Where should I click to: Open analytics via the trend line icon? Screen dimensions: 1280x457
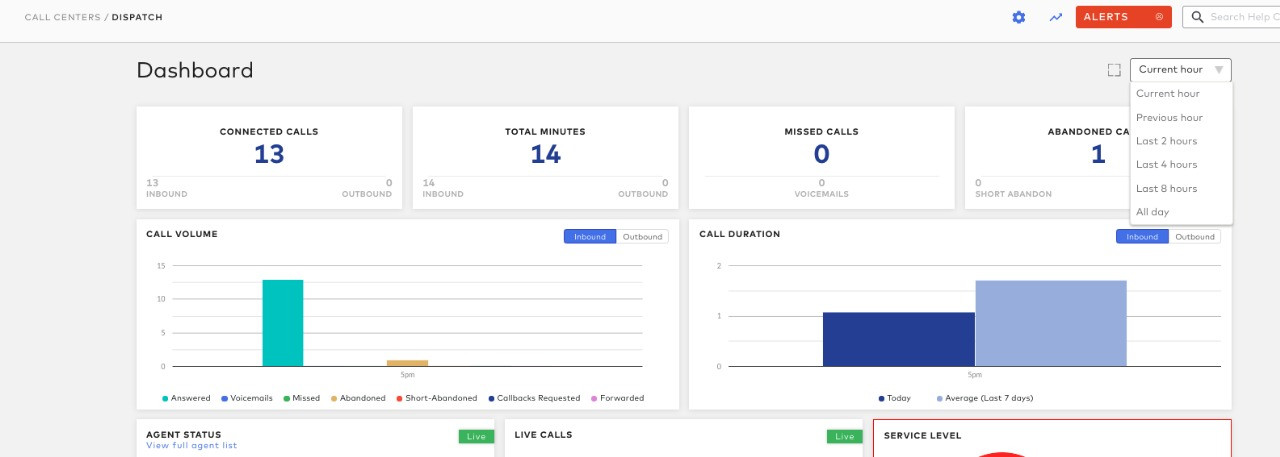(1055, 17)
